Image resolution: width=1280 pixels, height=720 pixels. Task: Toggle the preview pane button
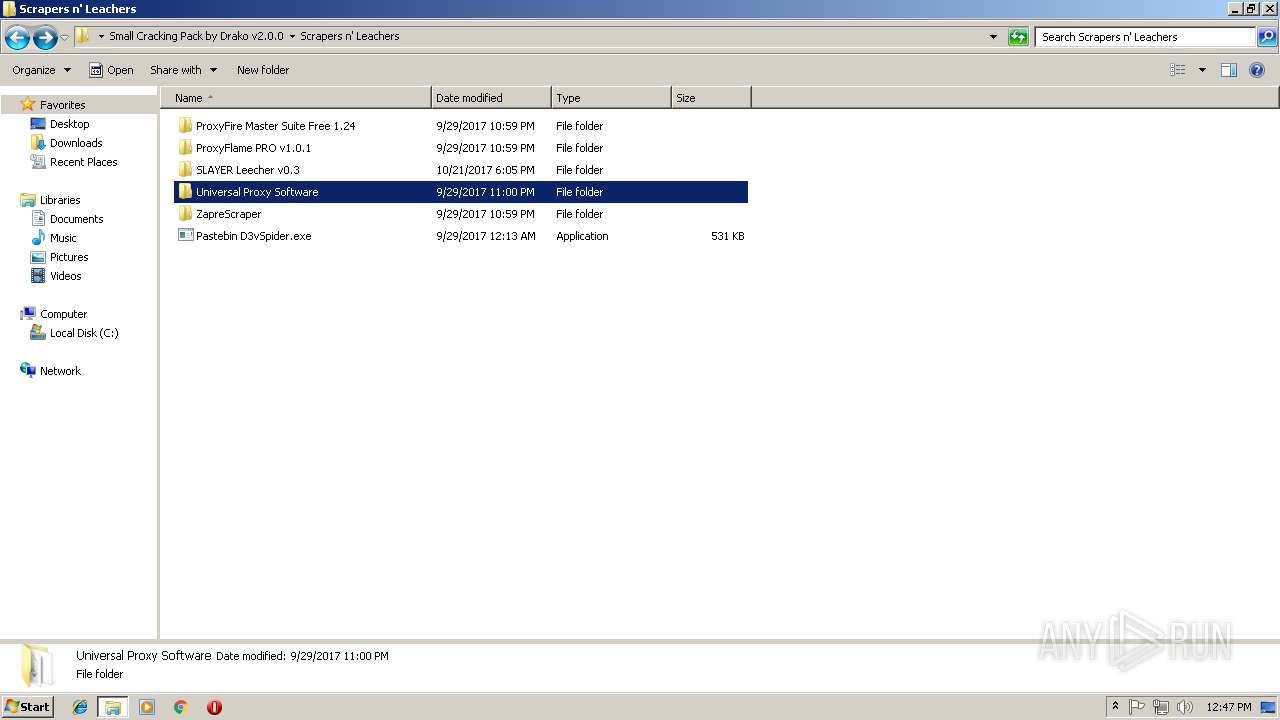click(x=1229, y=70)
